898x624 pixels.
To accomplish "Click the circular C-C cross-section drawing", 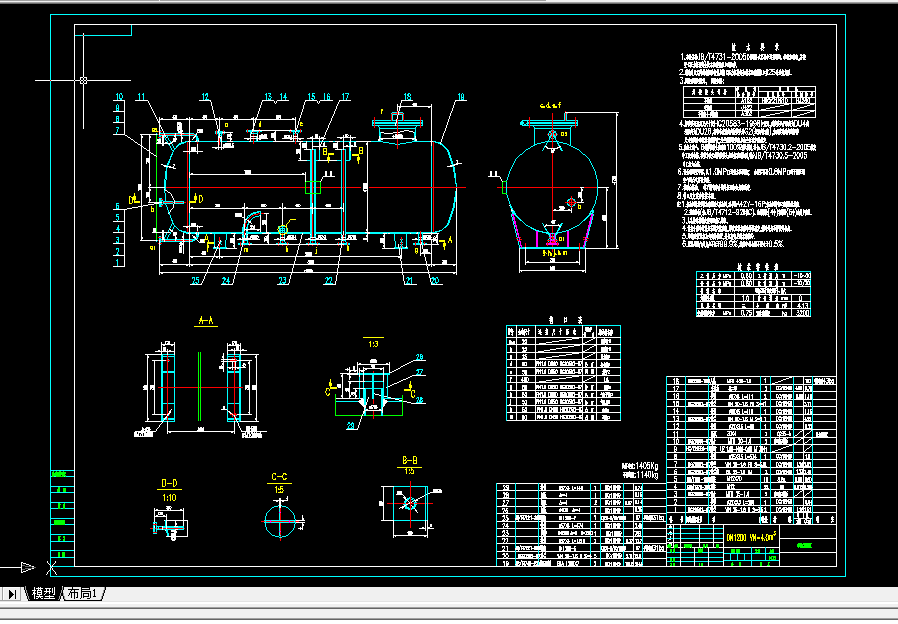I will [x=281, y=517].
